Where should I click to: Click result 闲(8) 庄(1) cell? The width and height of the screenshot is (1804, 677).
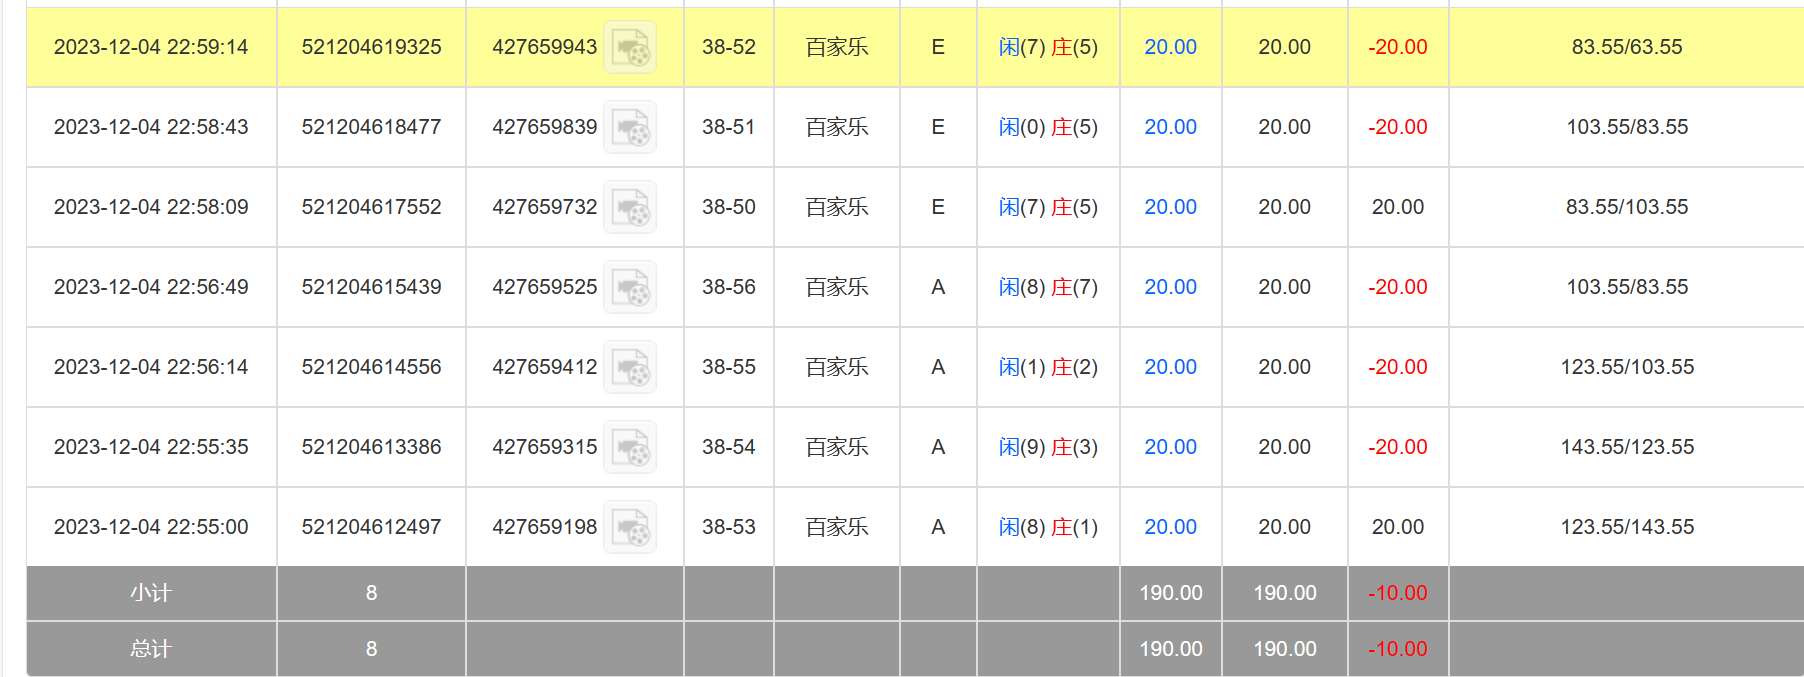(1048, 527)
